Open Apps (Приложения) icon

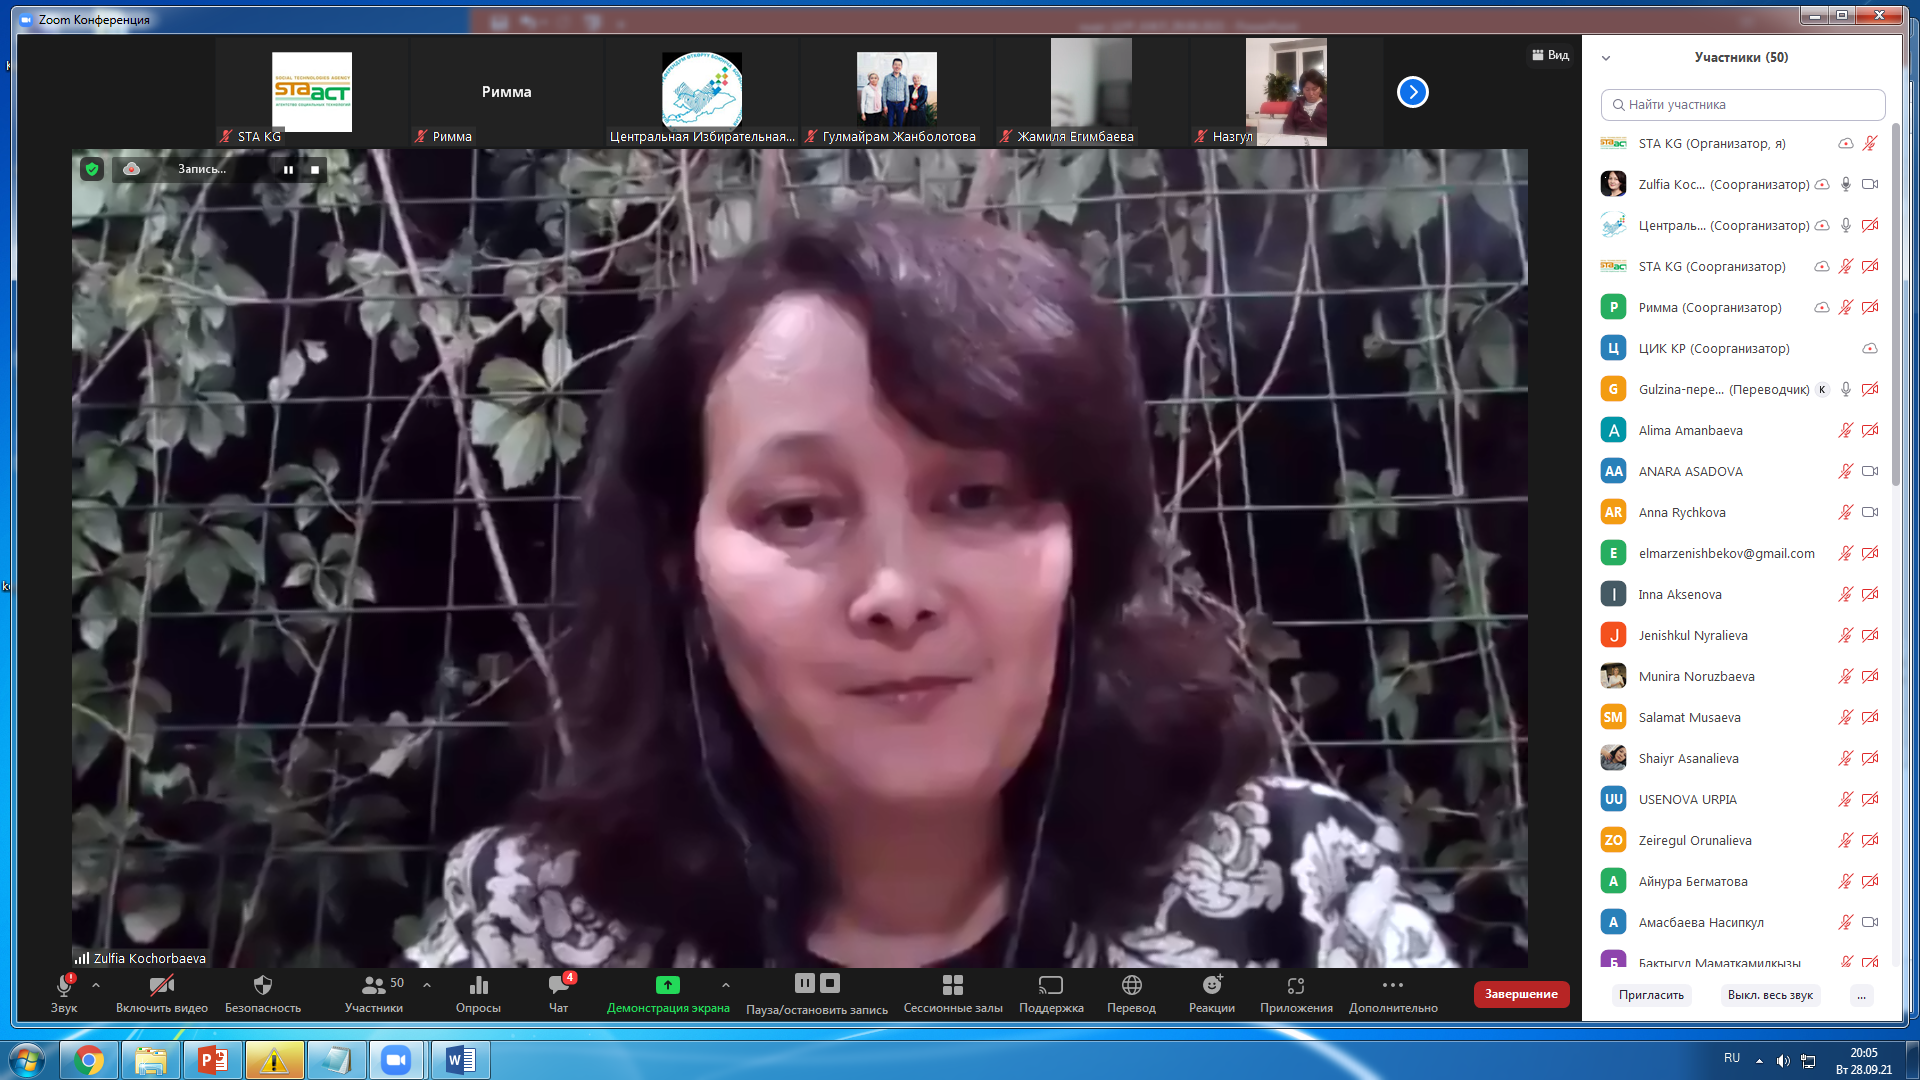(1295, 986)
